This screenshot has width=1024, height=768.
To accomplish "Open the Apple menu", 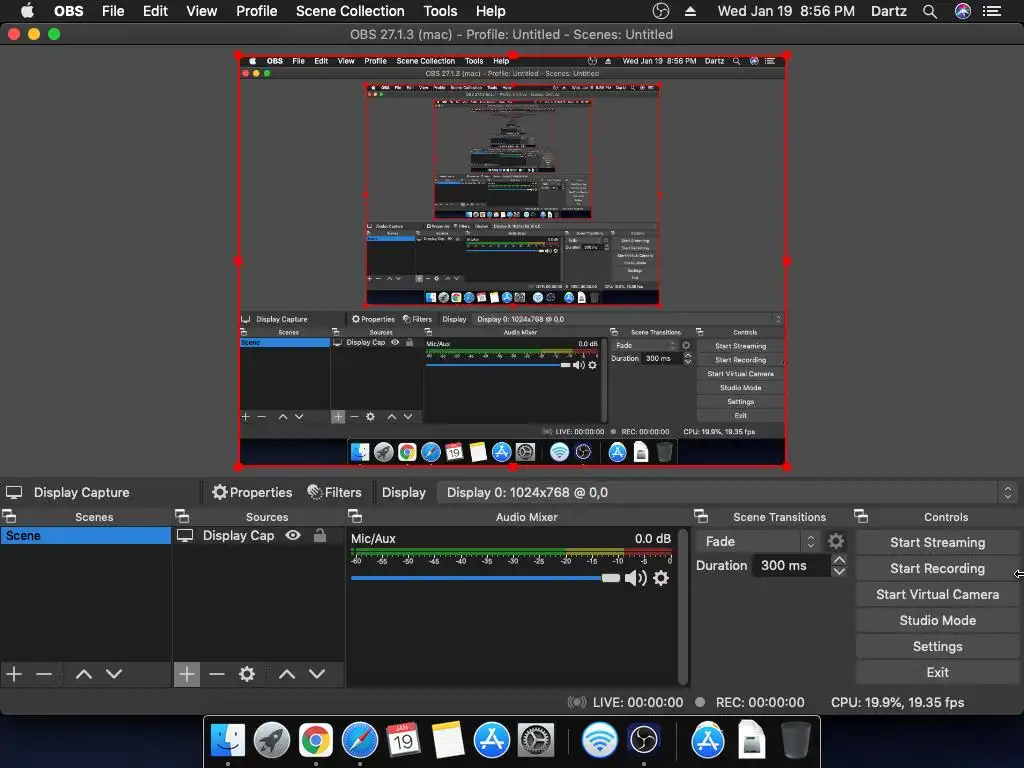I will [x=27, y=11].
